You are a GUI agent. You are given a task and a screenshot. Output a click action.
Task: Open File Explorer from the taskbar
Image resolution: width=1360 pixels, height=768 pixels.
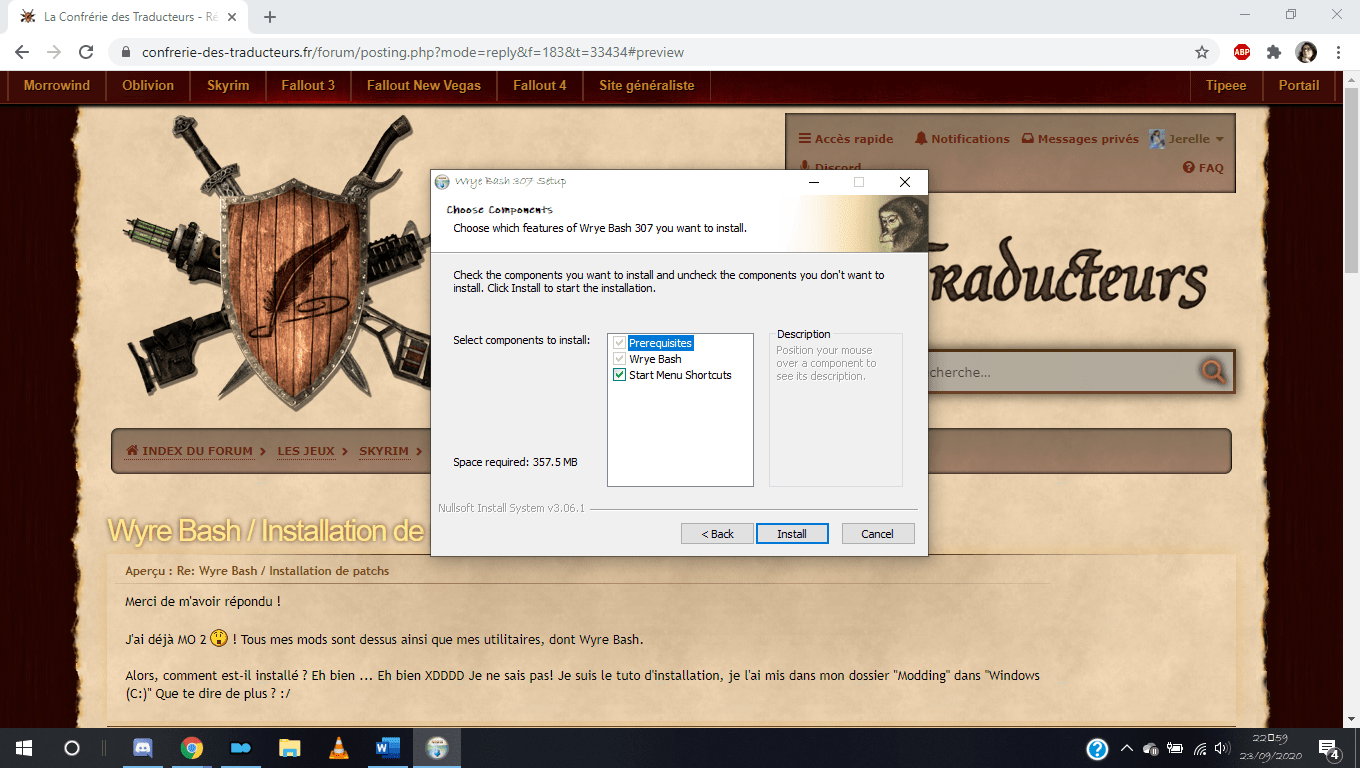pyautogui.click(x=290, y=748)
